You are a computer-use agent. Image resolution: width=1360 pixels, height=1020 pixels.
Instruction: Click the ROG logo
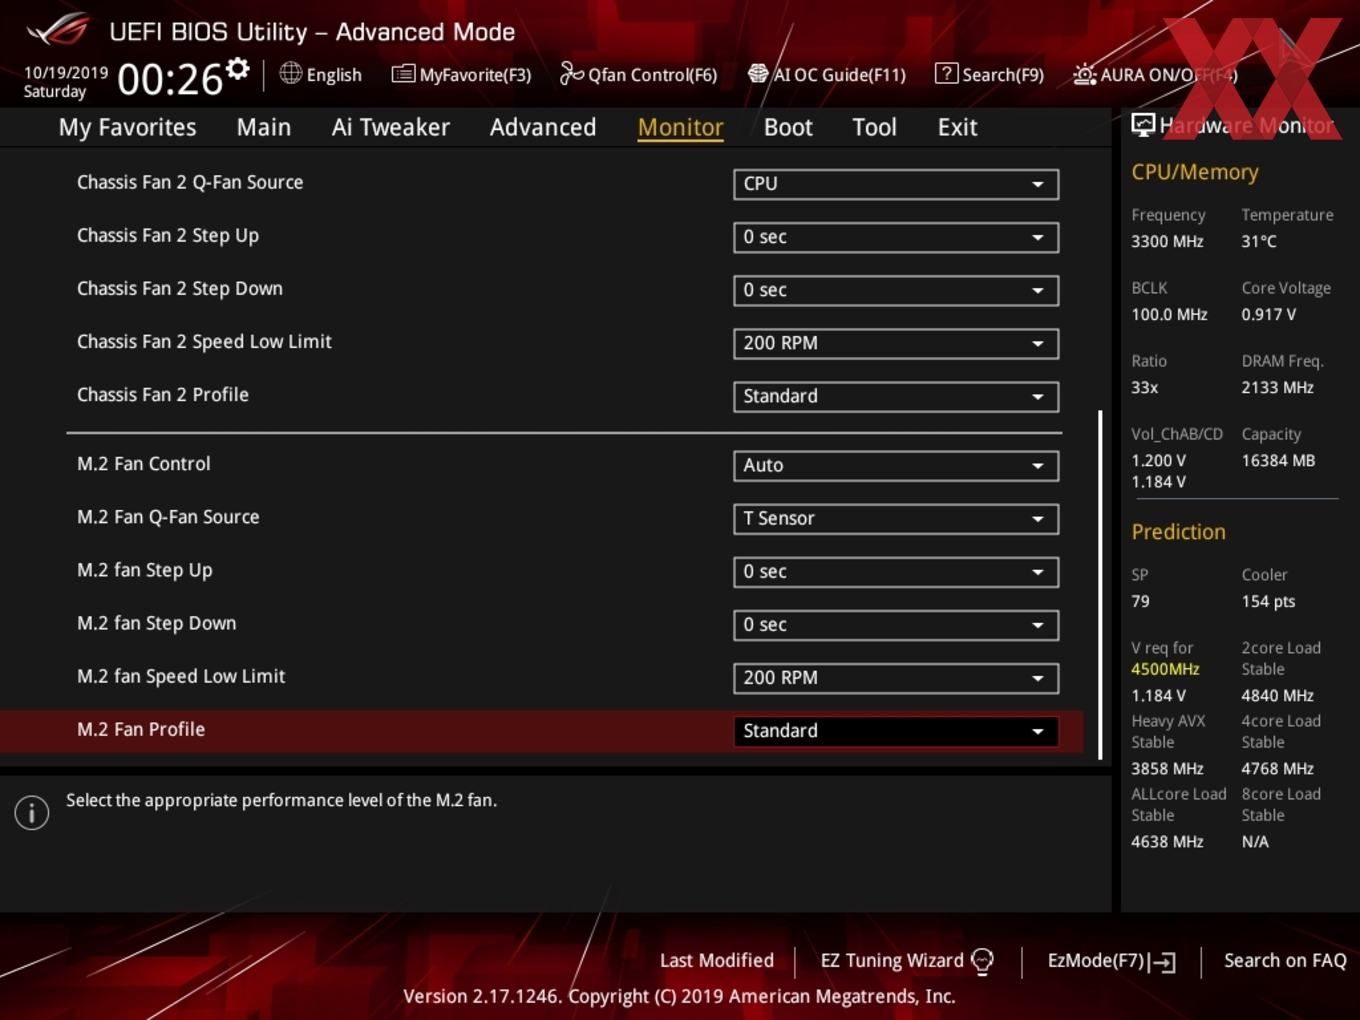58,30
